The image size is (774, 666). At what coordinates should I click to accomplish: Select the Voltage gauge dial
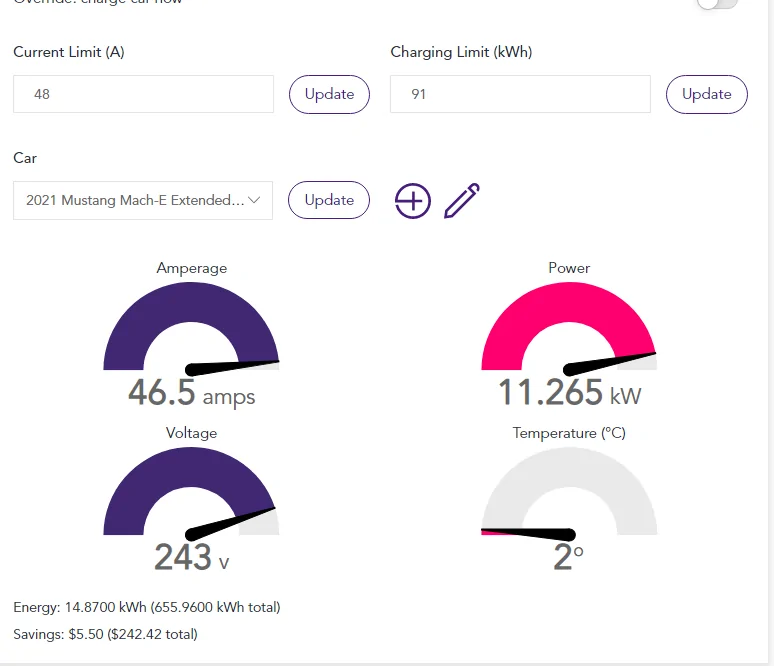(x=191, y=494)
